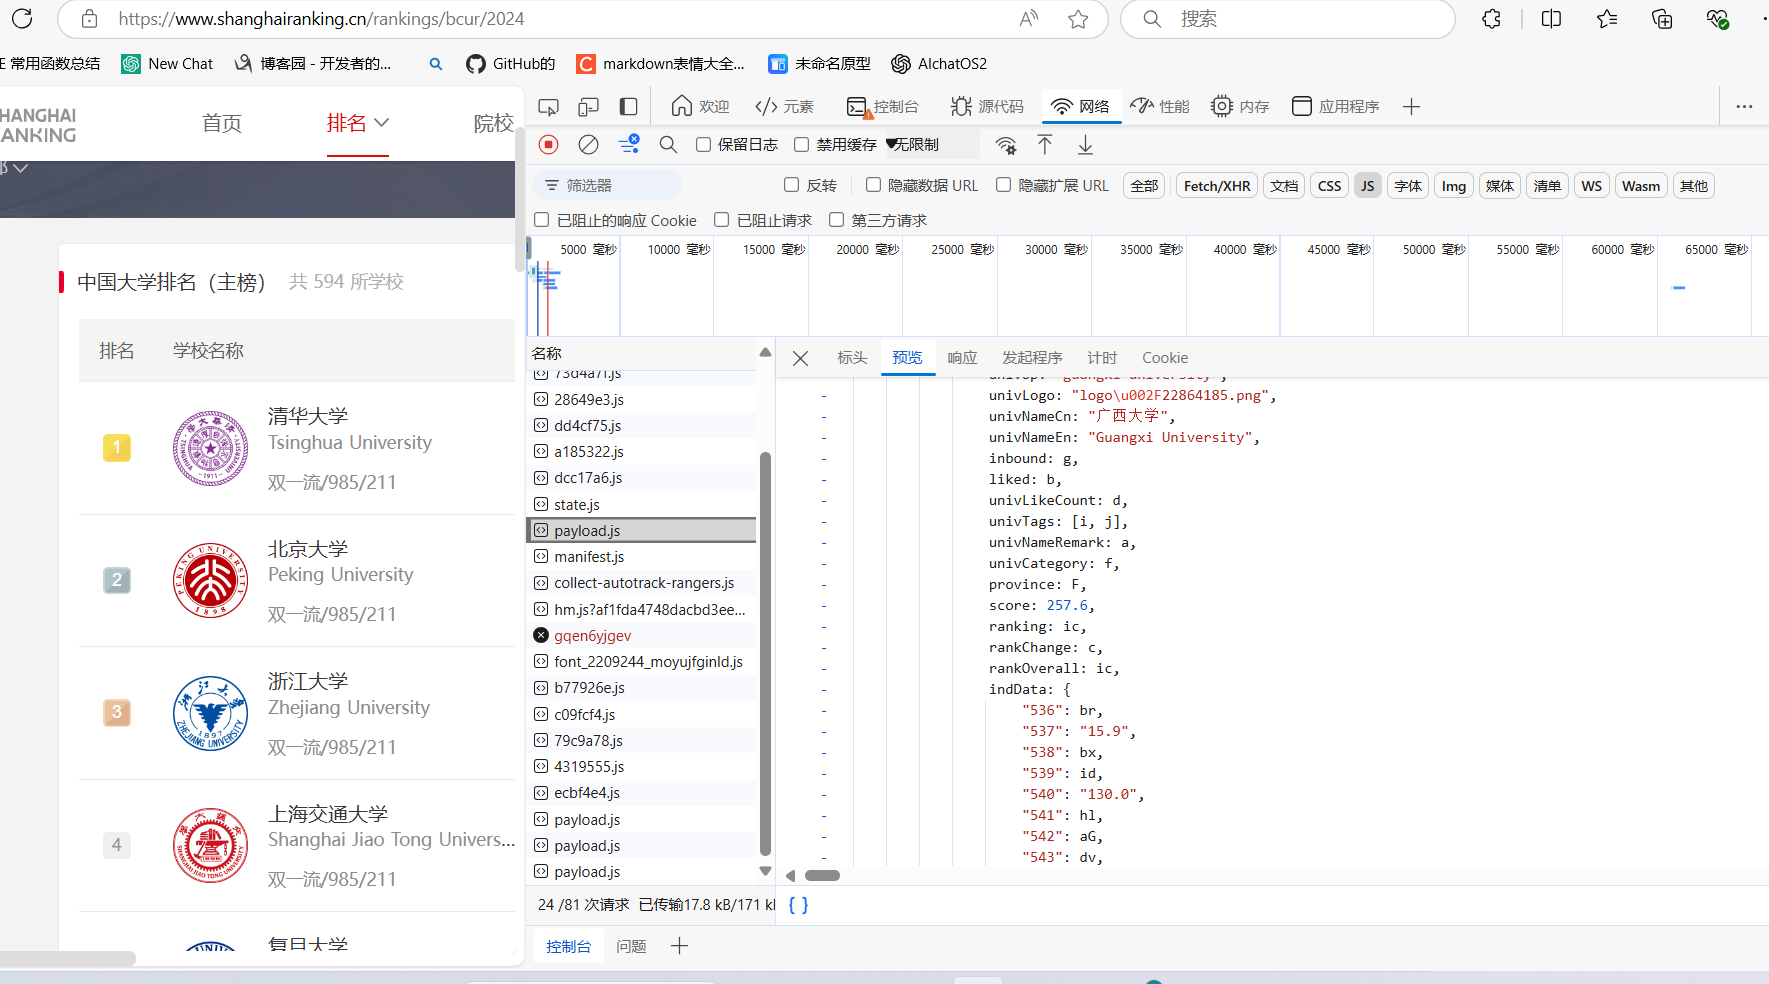Click 首页 site navigation link
The width and height of the screenshot is (1769, 984).
[222, 123]
